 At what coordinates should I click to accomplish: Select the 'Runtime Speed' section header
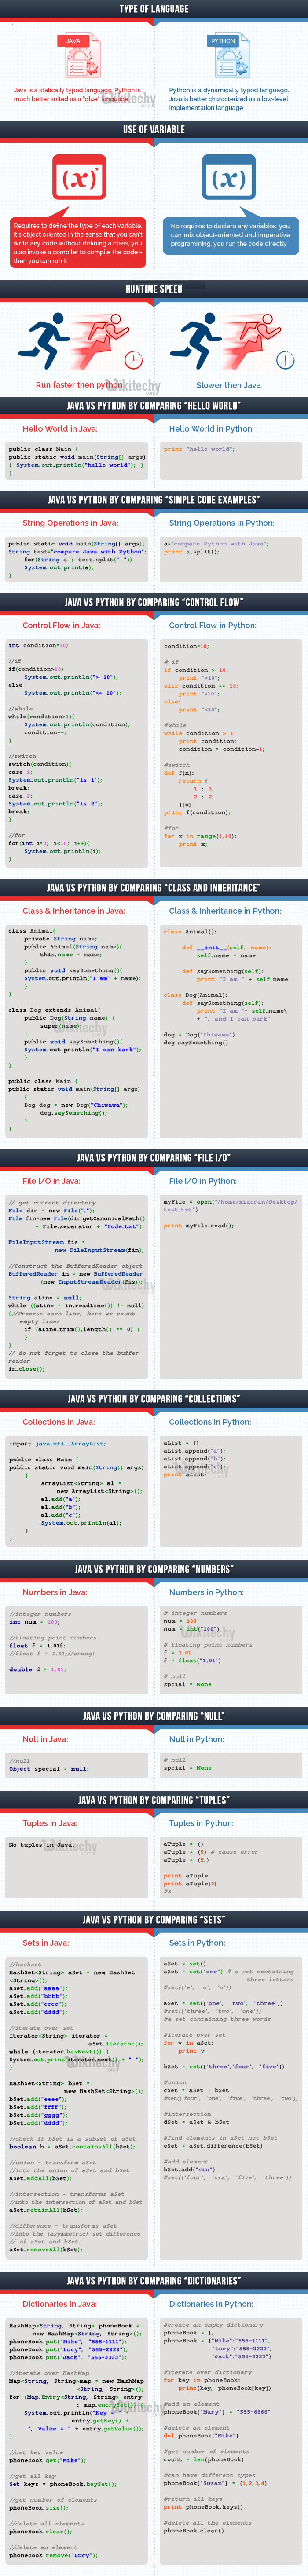click(x=154, y=289)
